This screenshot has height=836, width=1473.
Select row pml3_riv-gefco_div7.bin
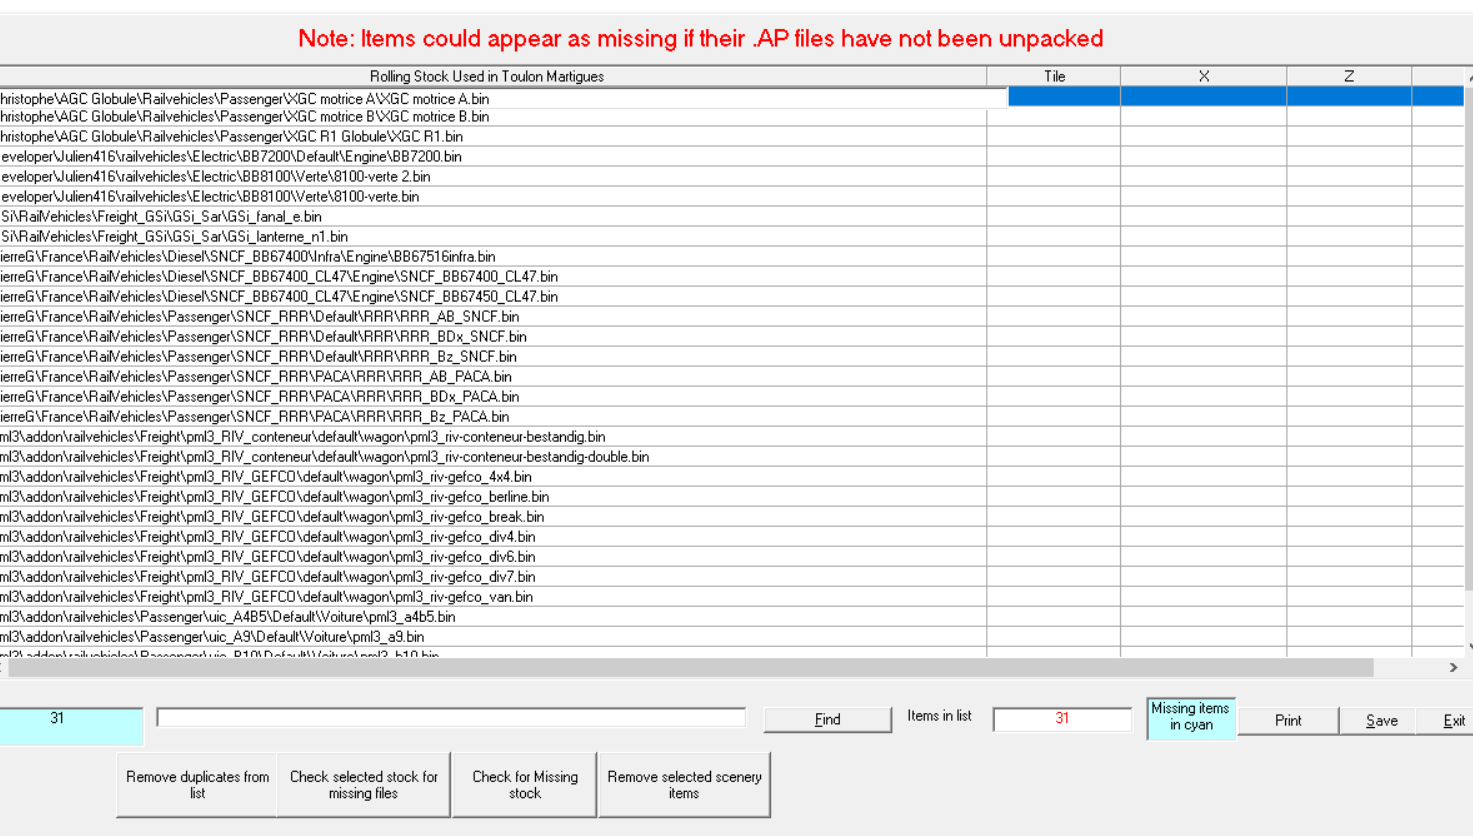pos(493,577)
